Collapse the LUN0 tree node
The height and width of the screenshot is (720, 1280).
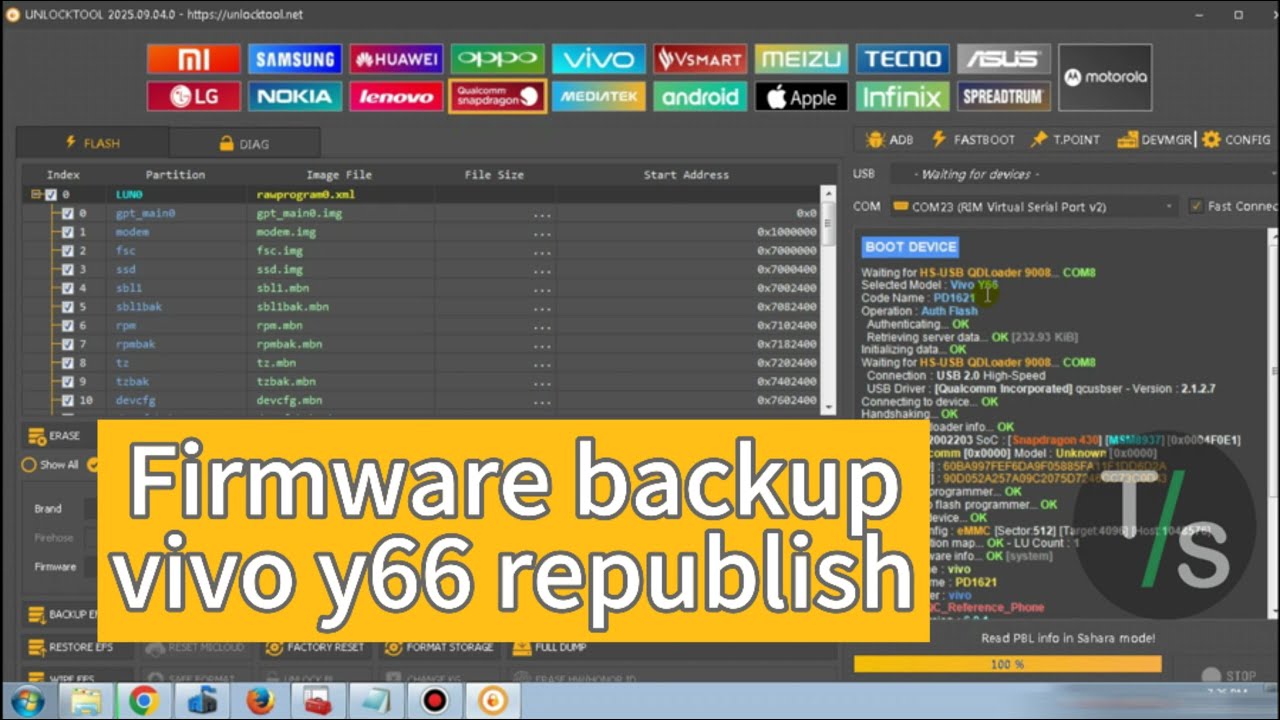36,195
